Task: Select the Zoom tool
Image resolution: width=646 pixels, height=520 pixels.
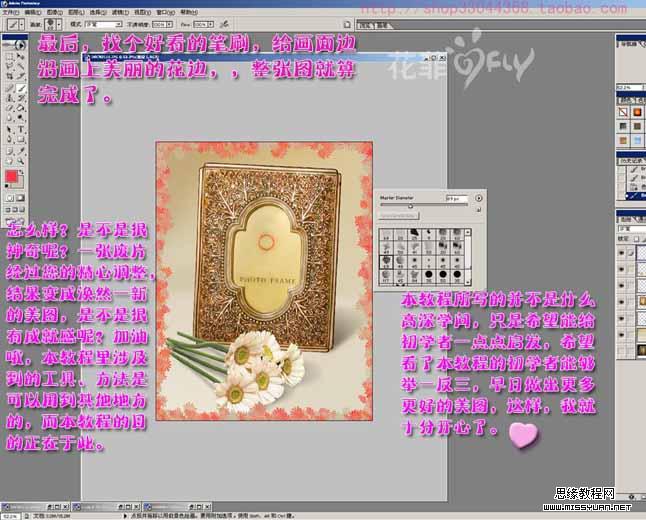Action: [21, 161]
